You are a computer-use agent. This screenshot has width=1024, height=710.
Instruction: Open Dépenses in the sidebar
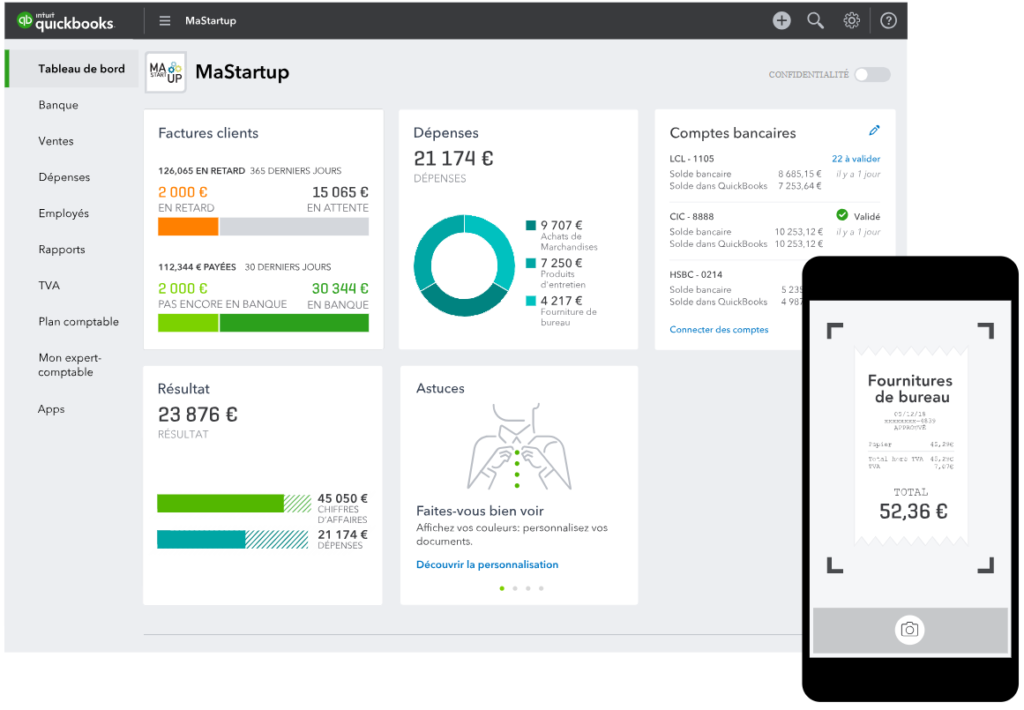pyautogui.click(x=64, y=177)
